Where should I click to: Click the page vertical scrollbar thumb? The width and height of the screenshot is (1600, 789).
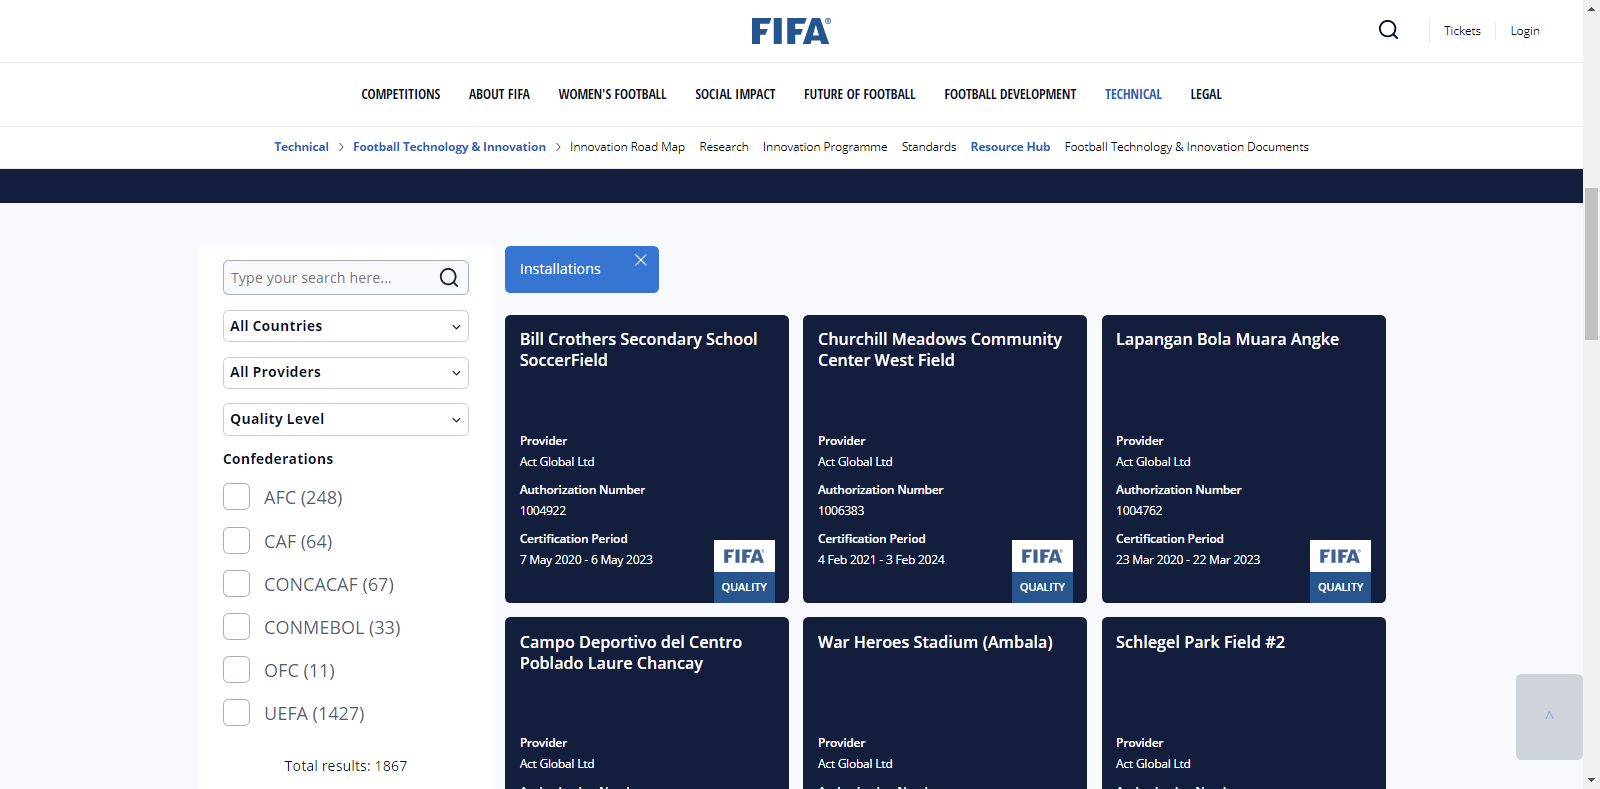[1591, 262]
